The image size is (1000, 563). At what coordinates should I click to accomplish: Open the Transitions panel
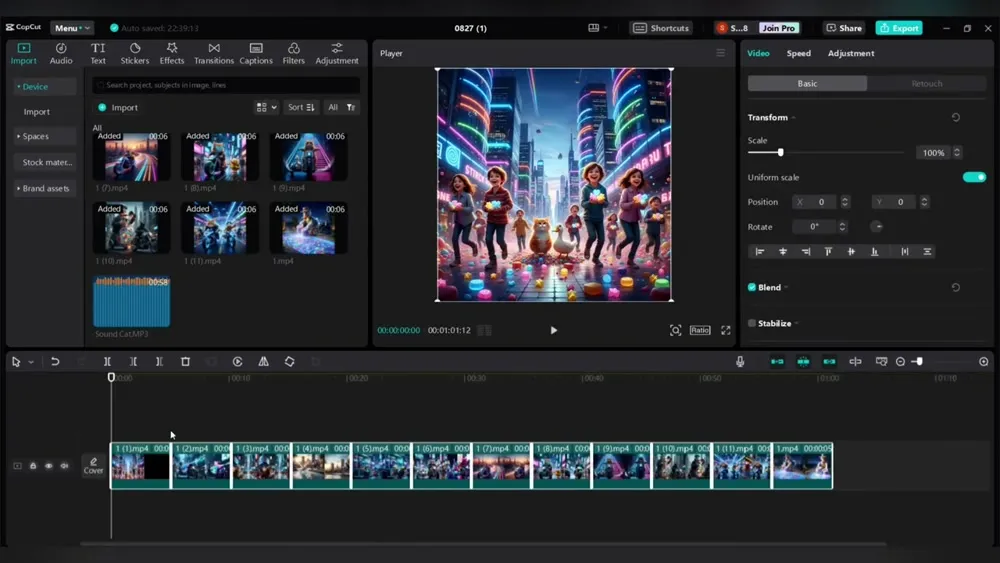pos(214,53)
